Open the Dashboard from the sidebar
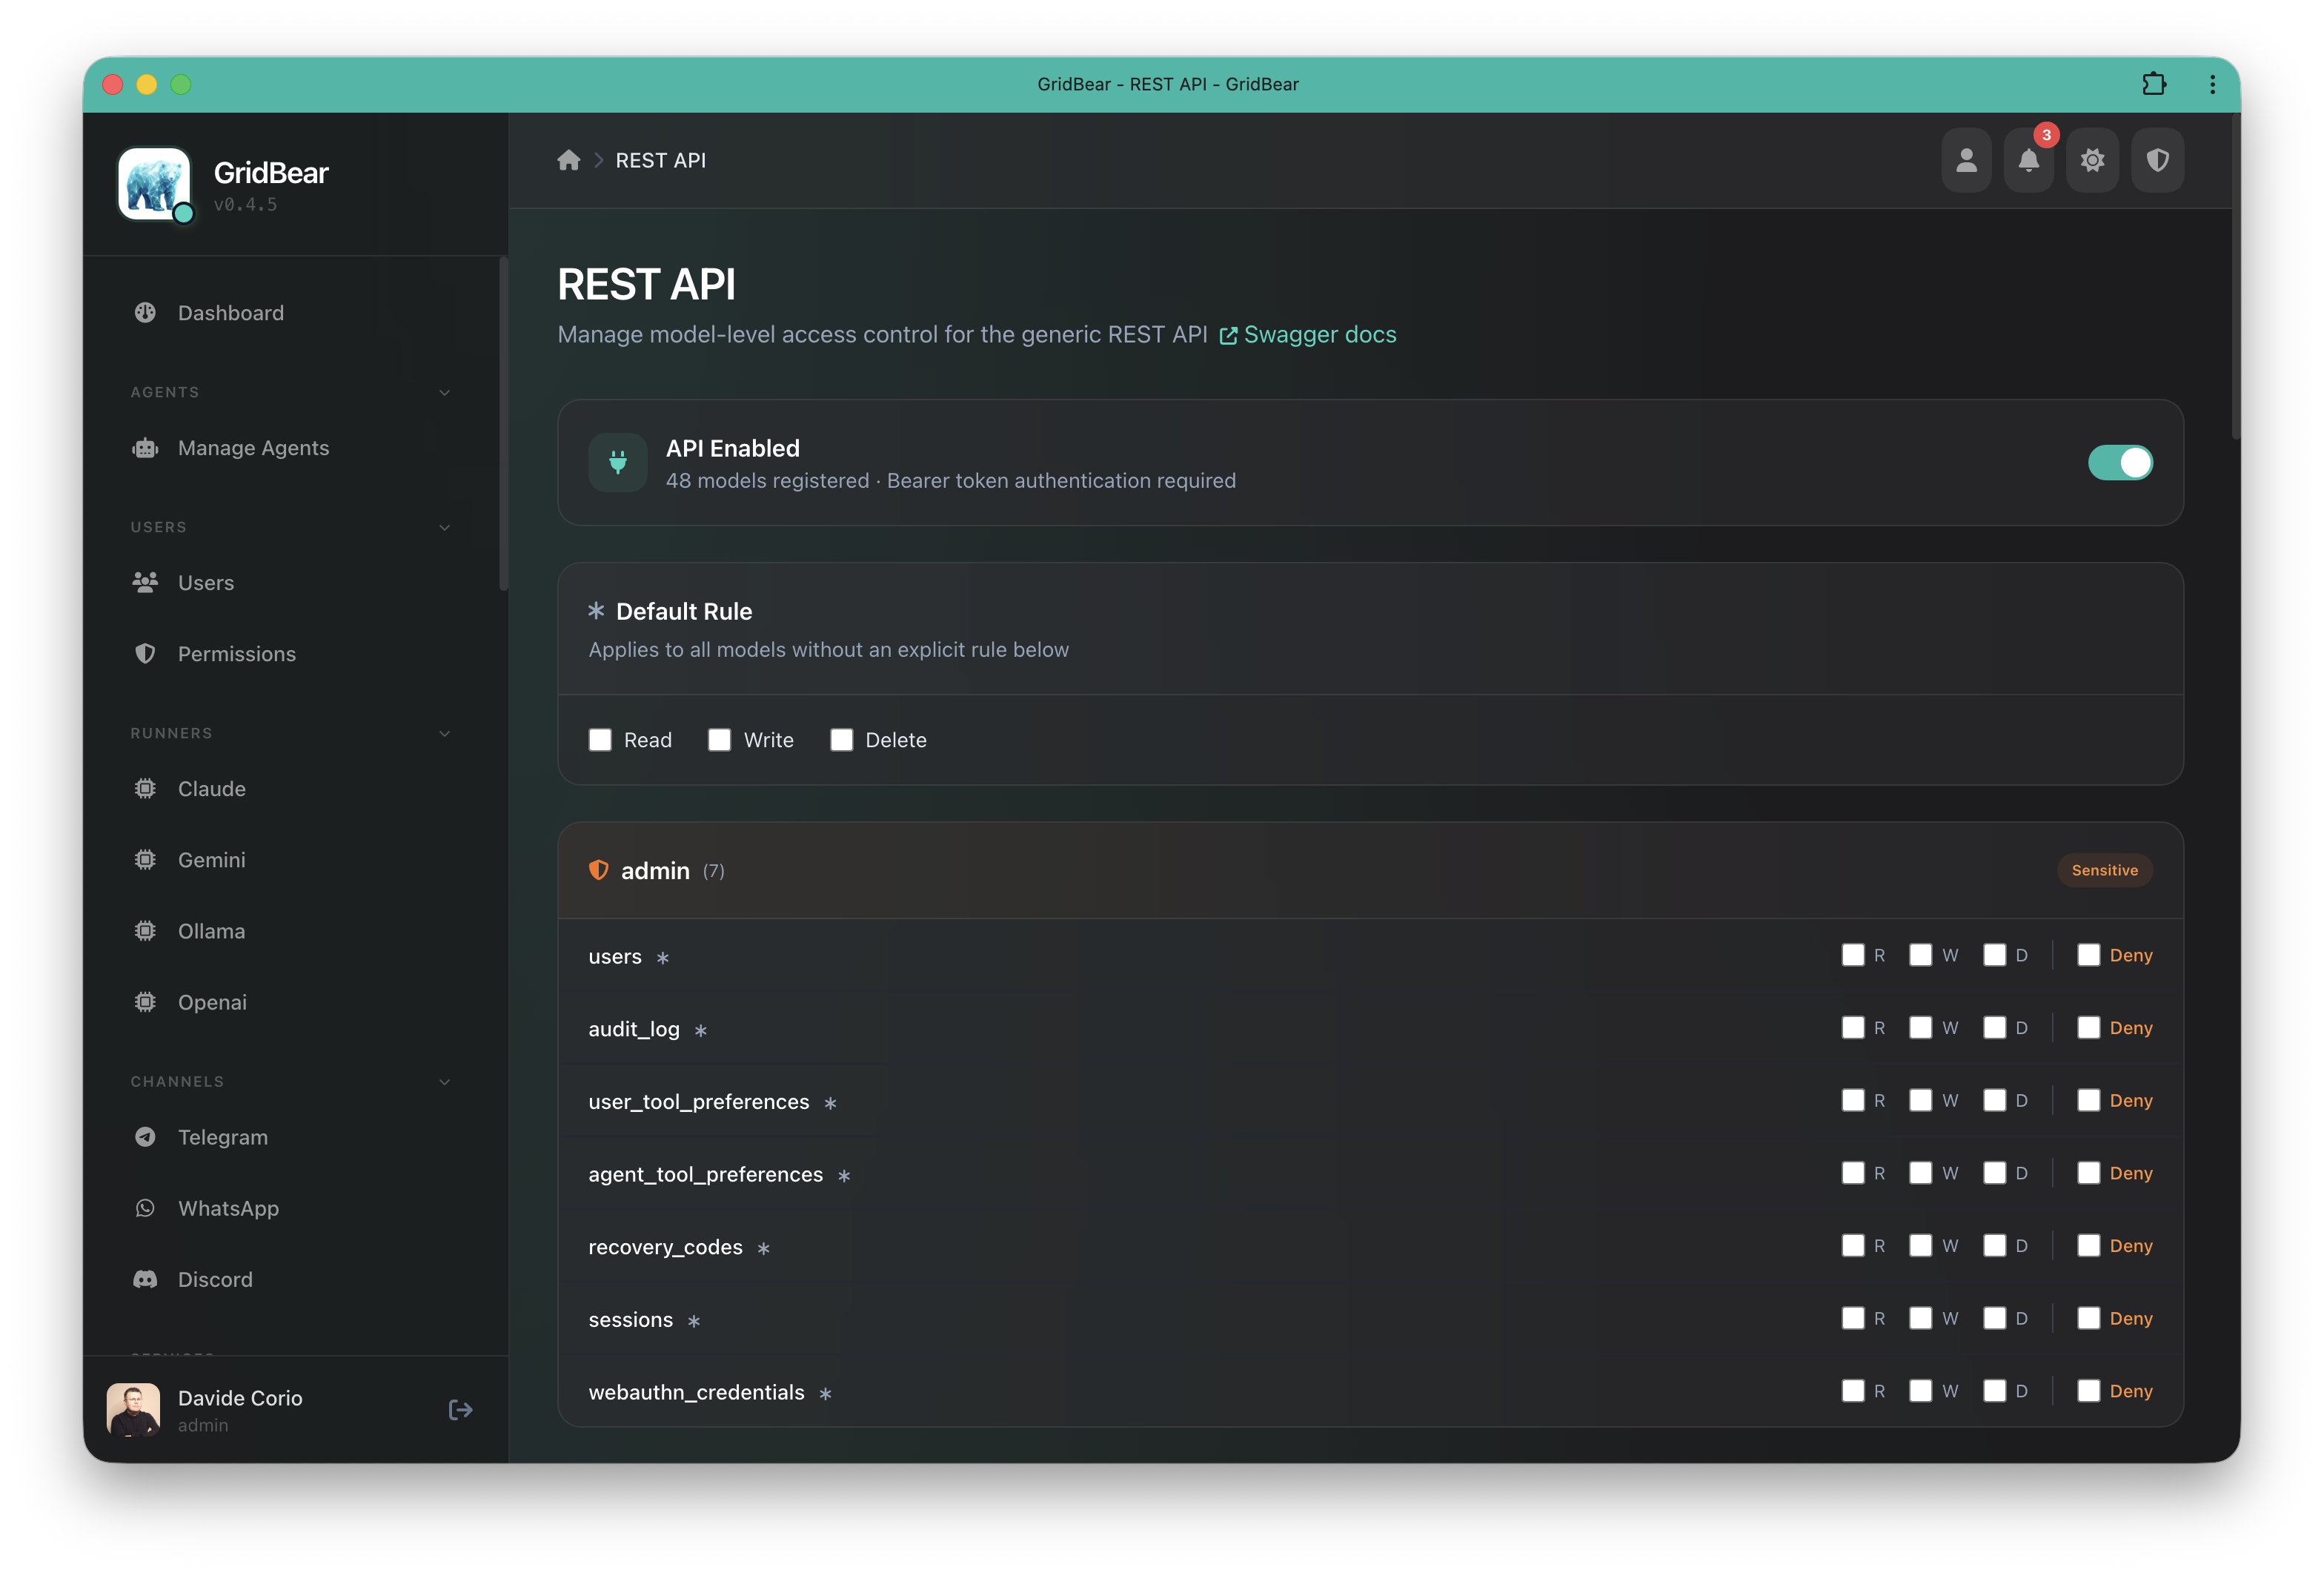2324x1573 pixels. tap(230, 312)
